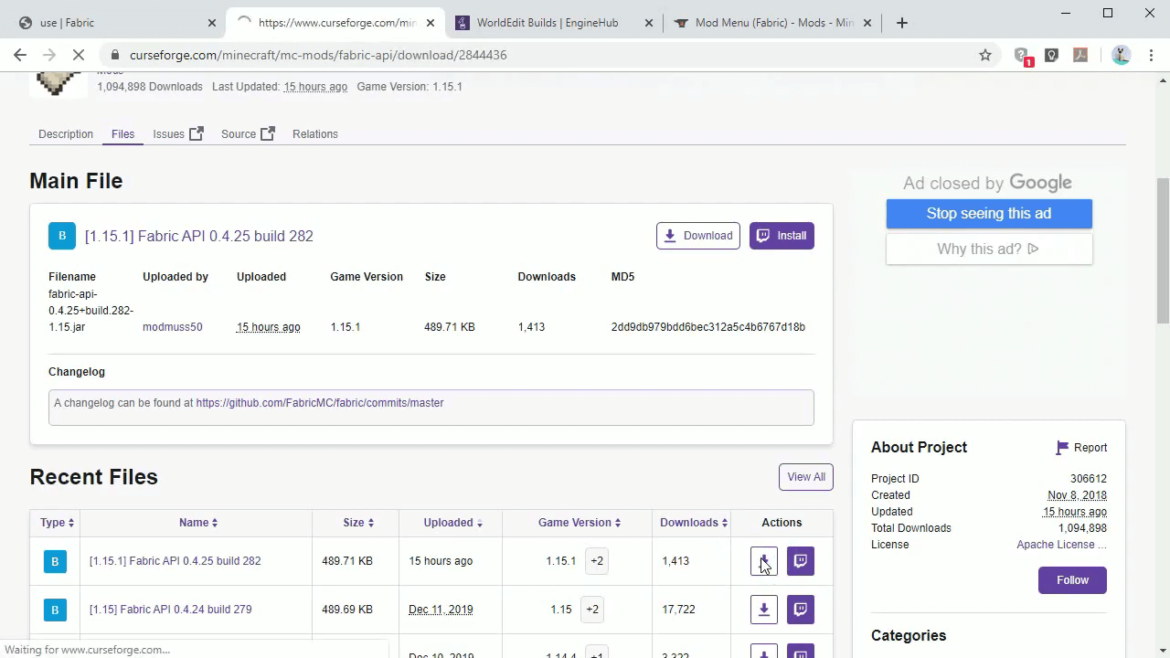Bookmark this page with the star icon
1170x658 pixels.
coord(985,55)
